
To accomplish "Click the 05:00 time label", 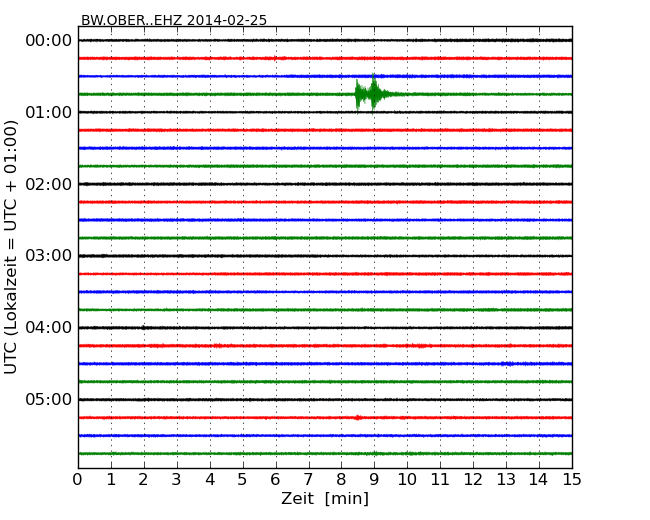I will (x=49, y=399).
